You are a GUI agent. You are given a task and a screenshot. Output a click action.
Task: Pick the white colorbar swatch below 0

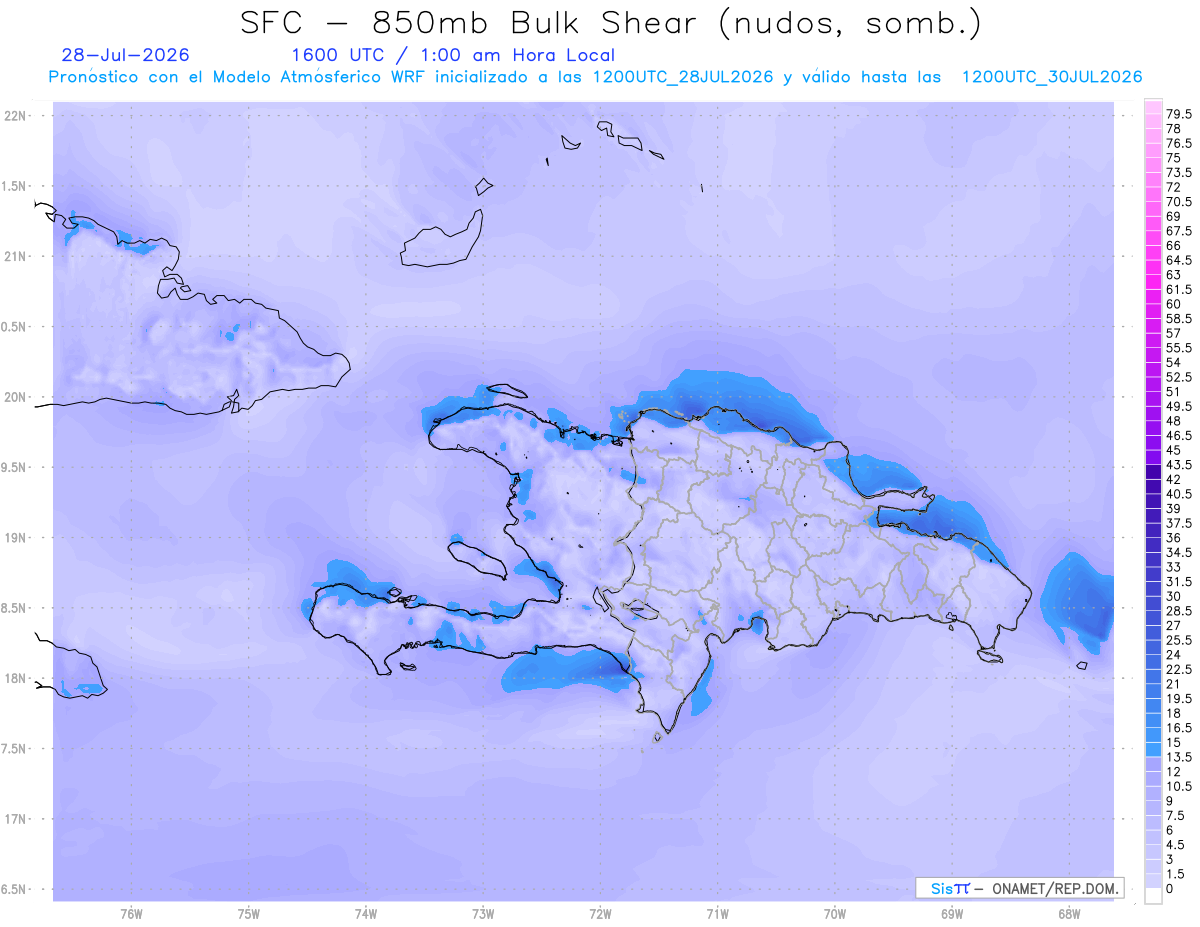point(1153,896)
